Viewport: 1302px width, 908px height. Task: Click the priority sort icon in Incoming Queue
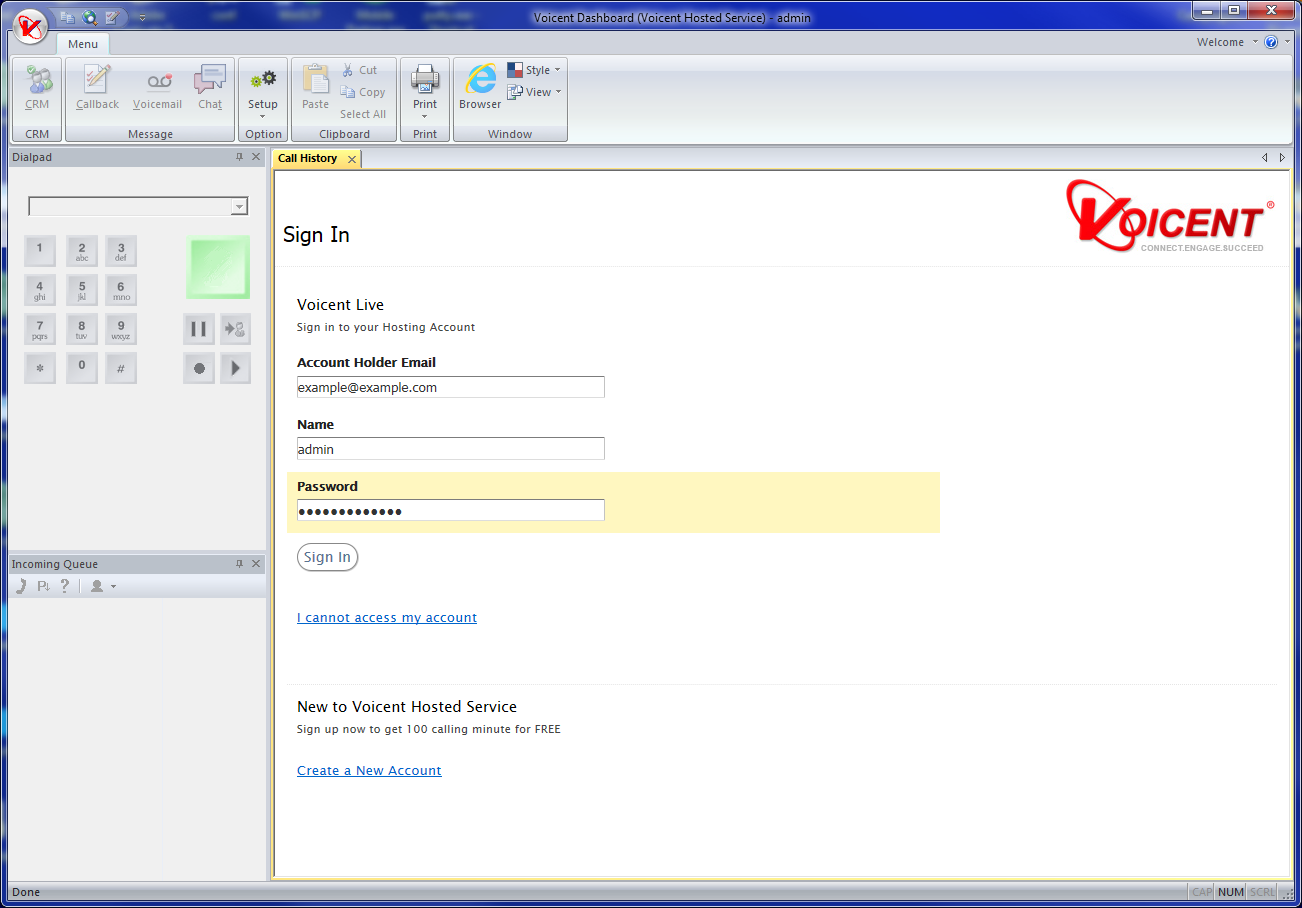[43, 586]
